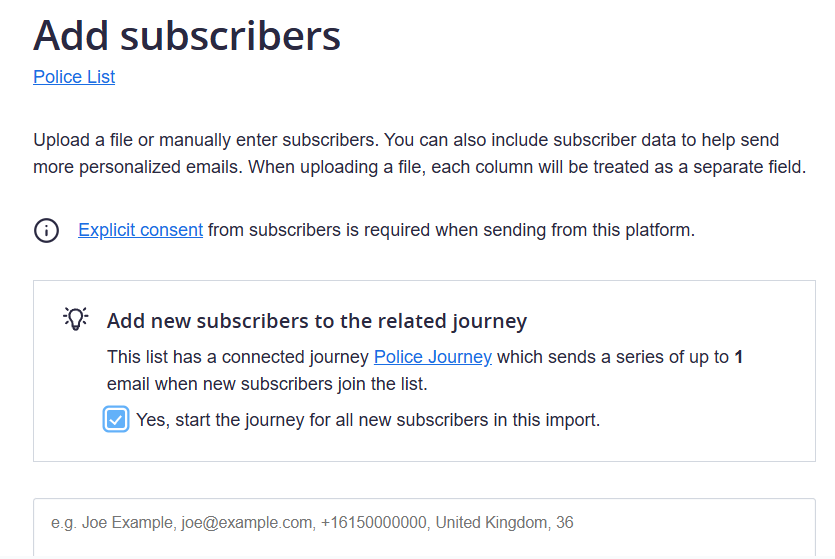Click 'email when new subscribers join the list' line

pos(267,384)
